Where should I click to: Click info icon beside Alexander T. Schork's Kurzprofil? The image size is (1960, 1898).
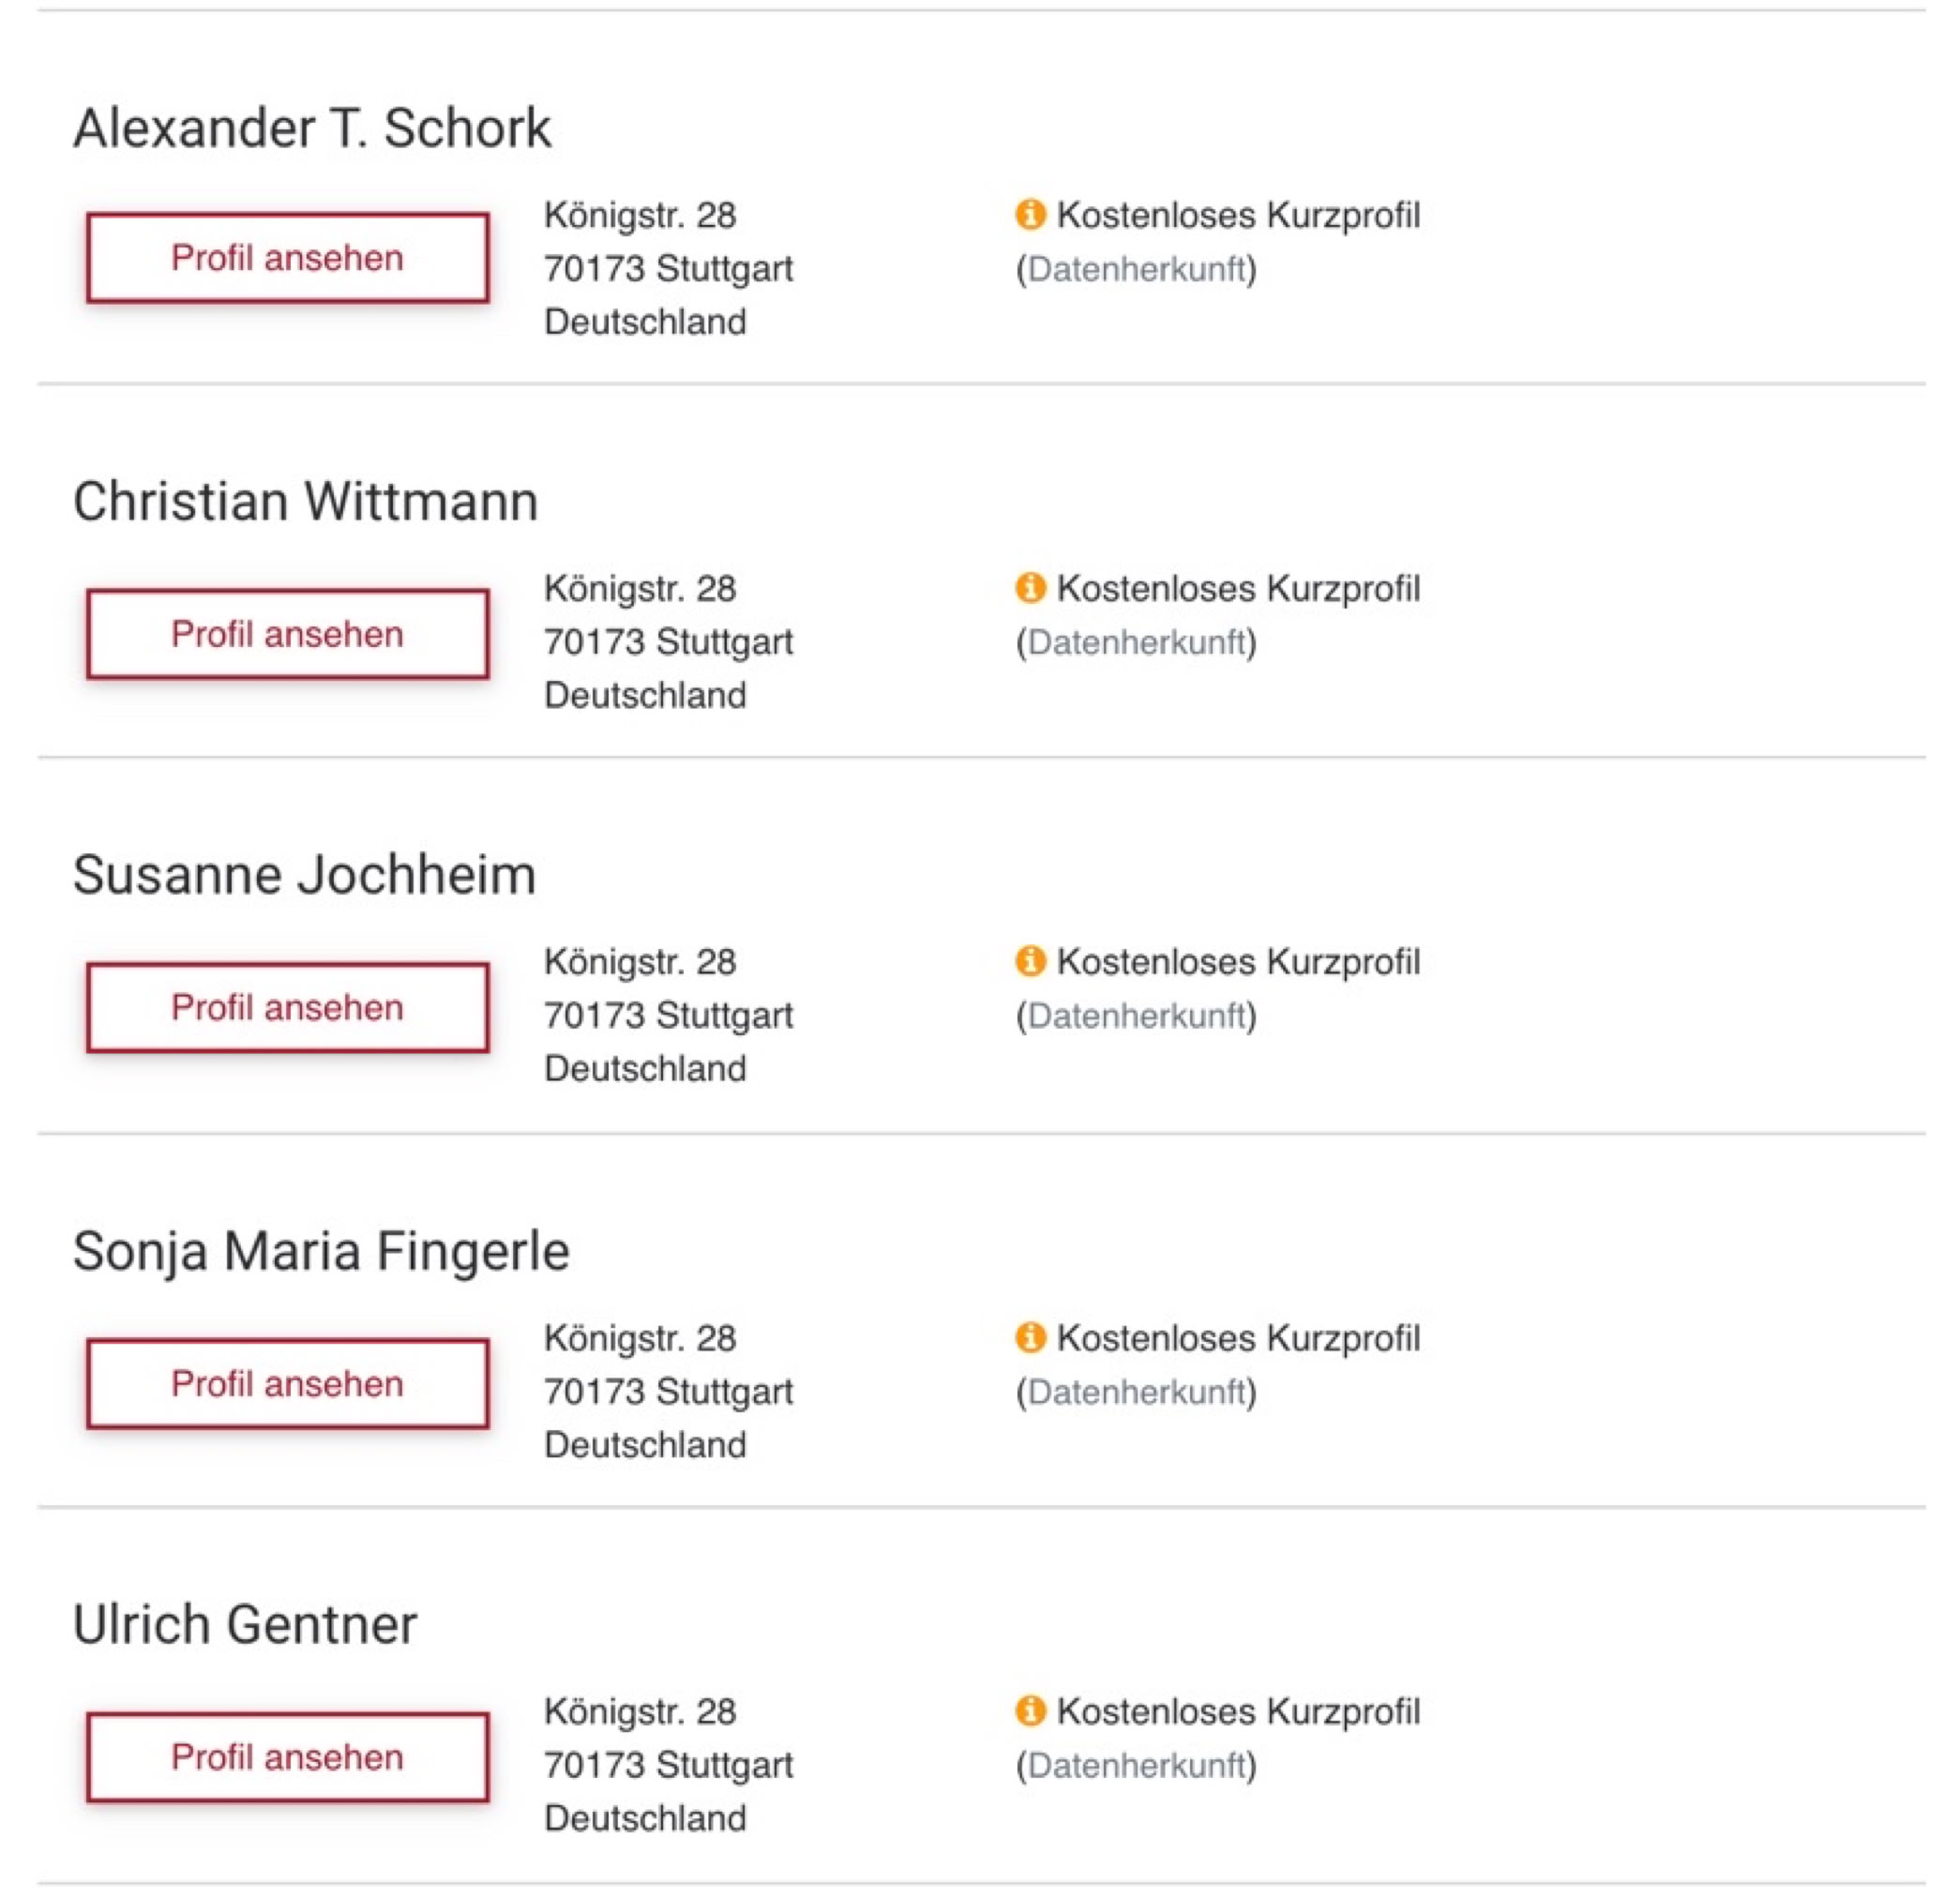point(1029,214)
